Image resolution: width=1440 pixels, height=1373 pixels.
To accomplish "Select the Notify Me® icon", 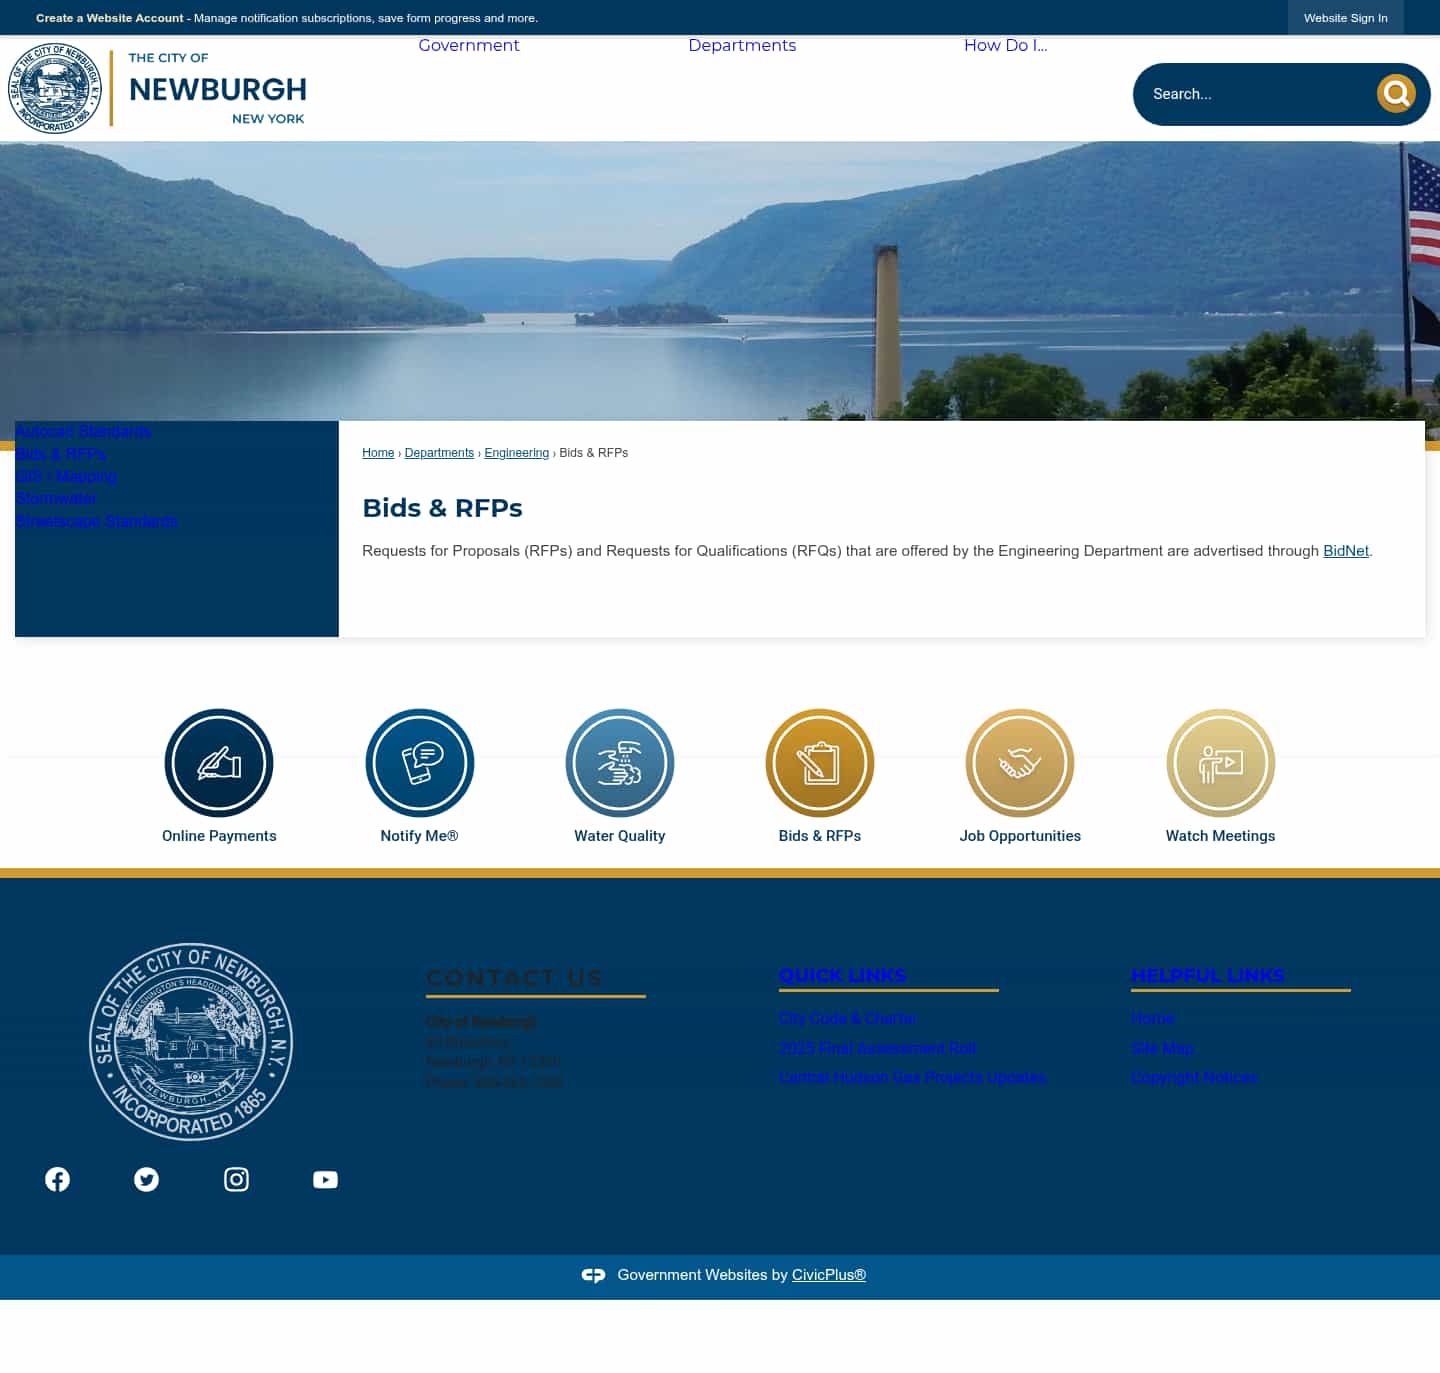I will [419, 762].
